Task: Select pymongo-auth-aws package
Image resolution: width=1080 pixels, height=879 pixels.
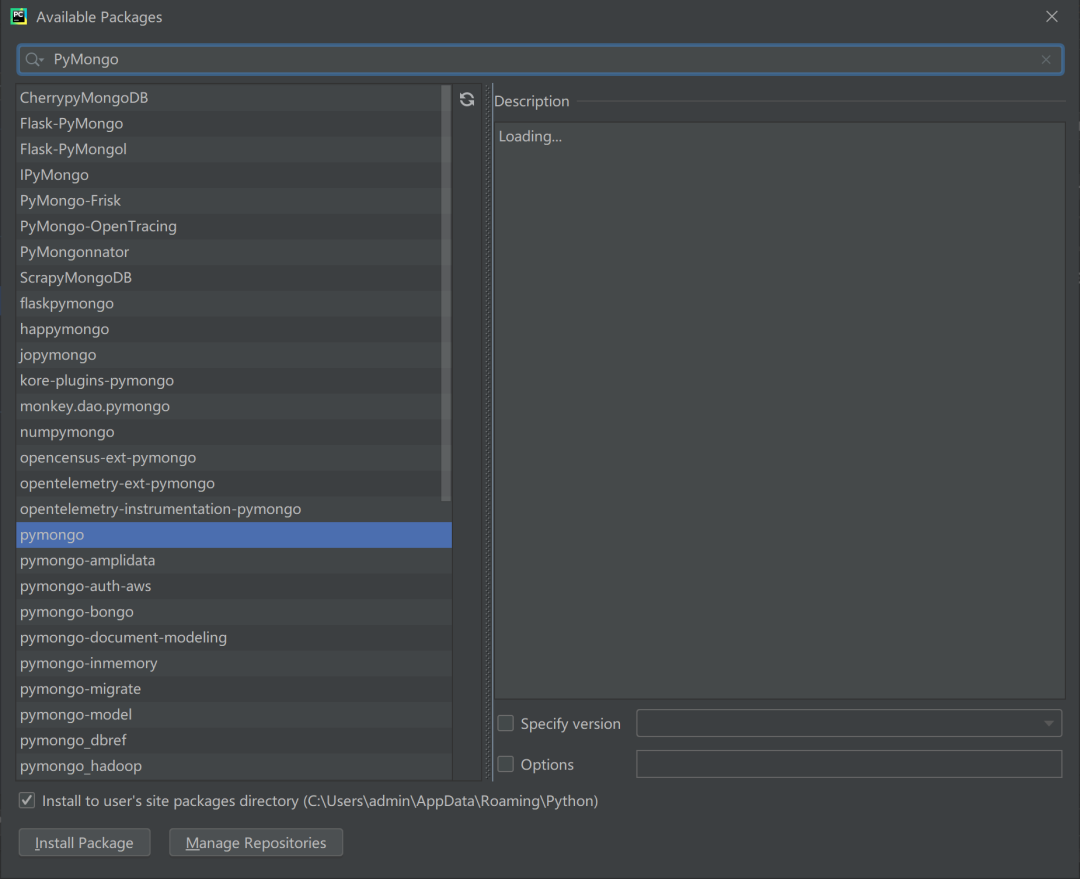Action: [x=234, y=586]
